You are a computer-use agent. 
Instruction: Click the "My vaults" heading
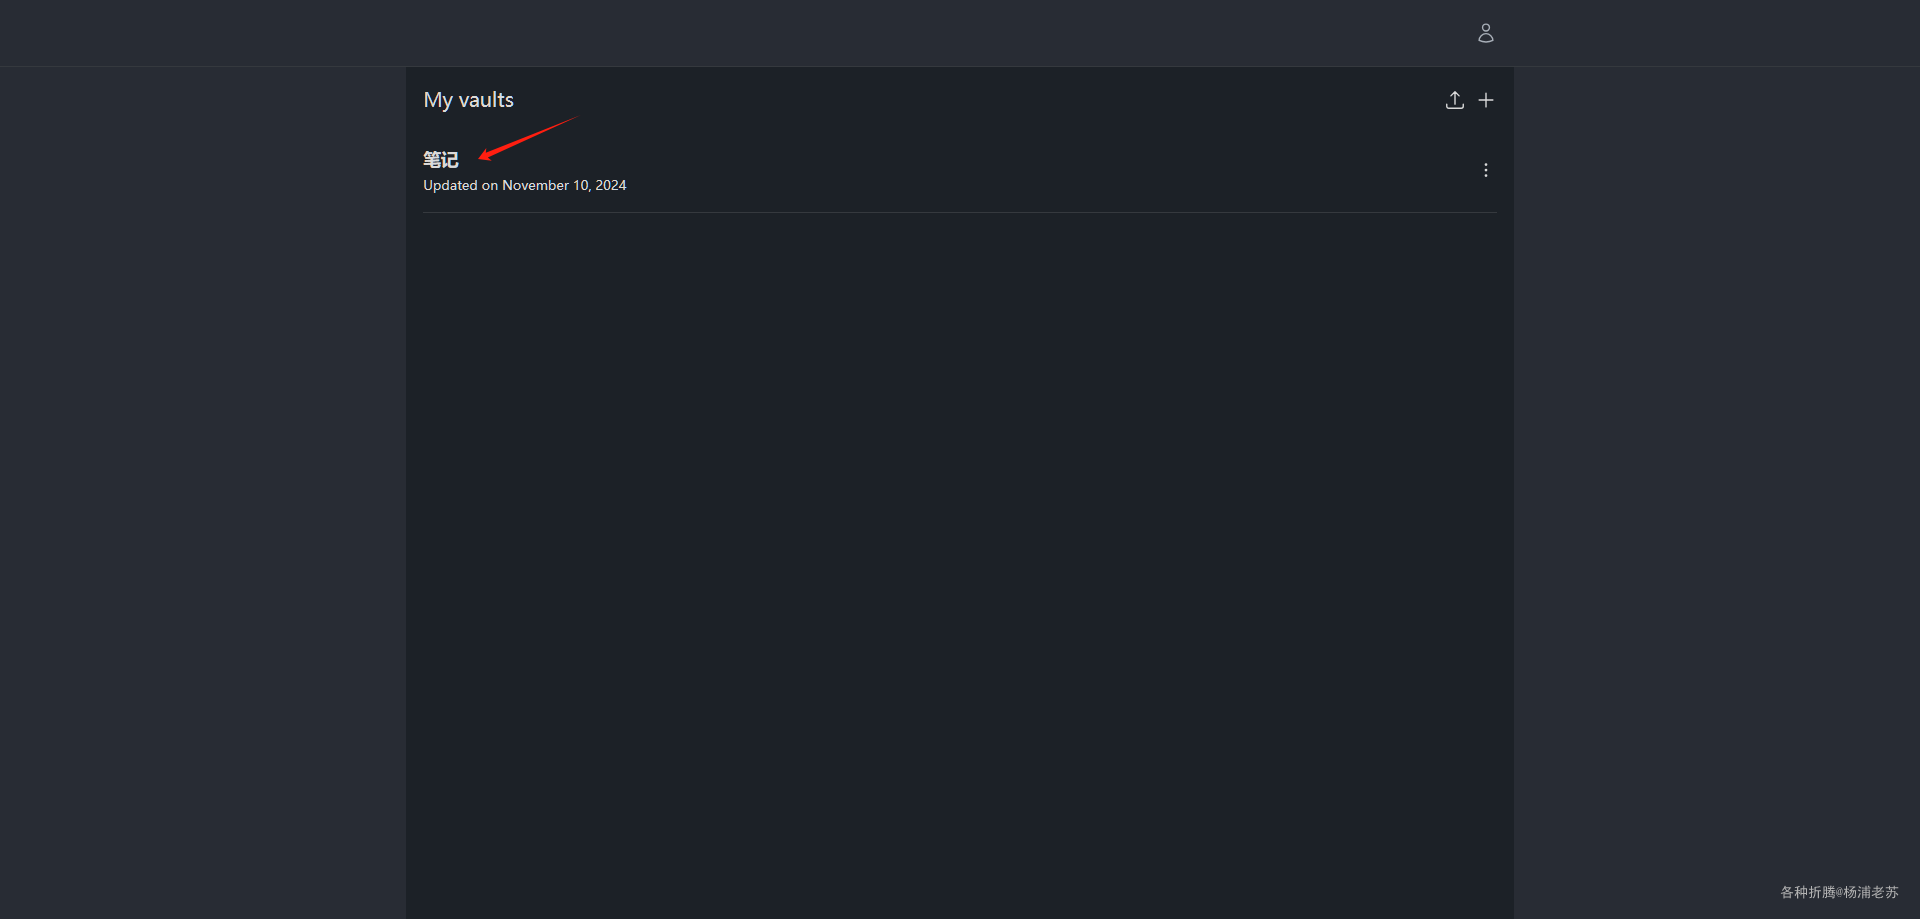click(x=468, y=100)
